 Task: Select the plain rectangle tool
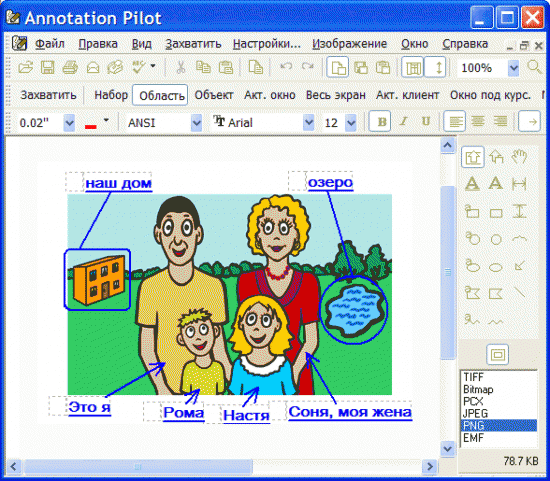tap(496, 213)
